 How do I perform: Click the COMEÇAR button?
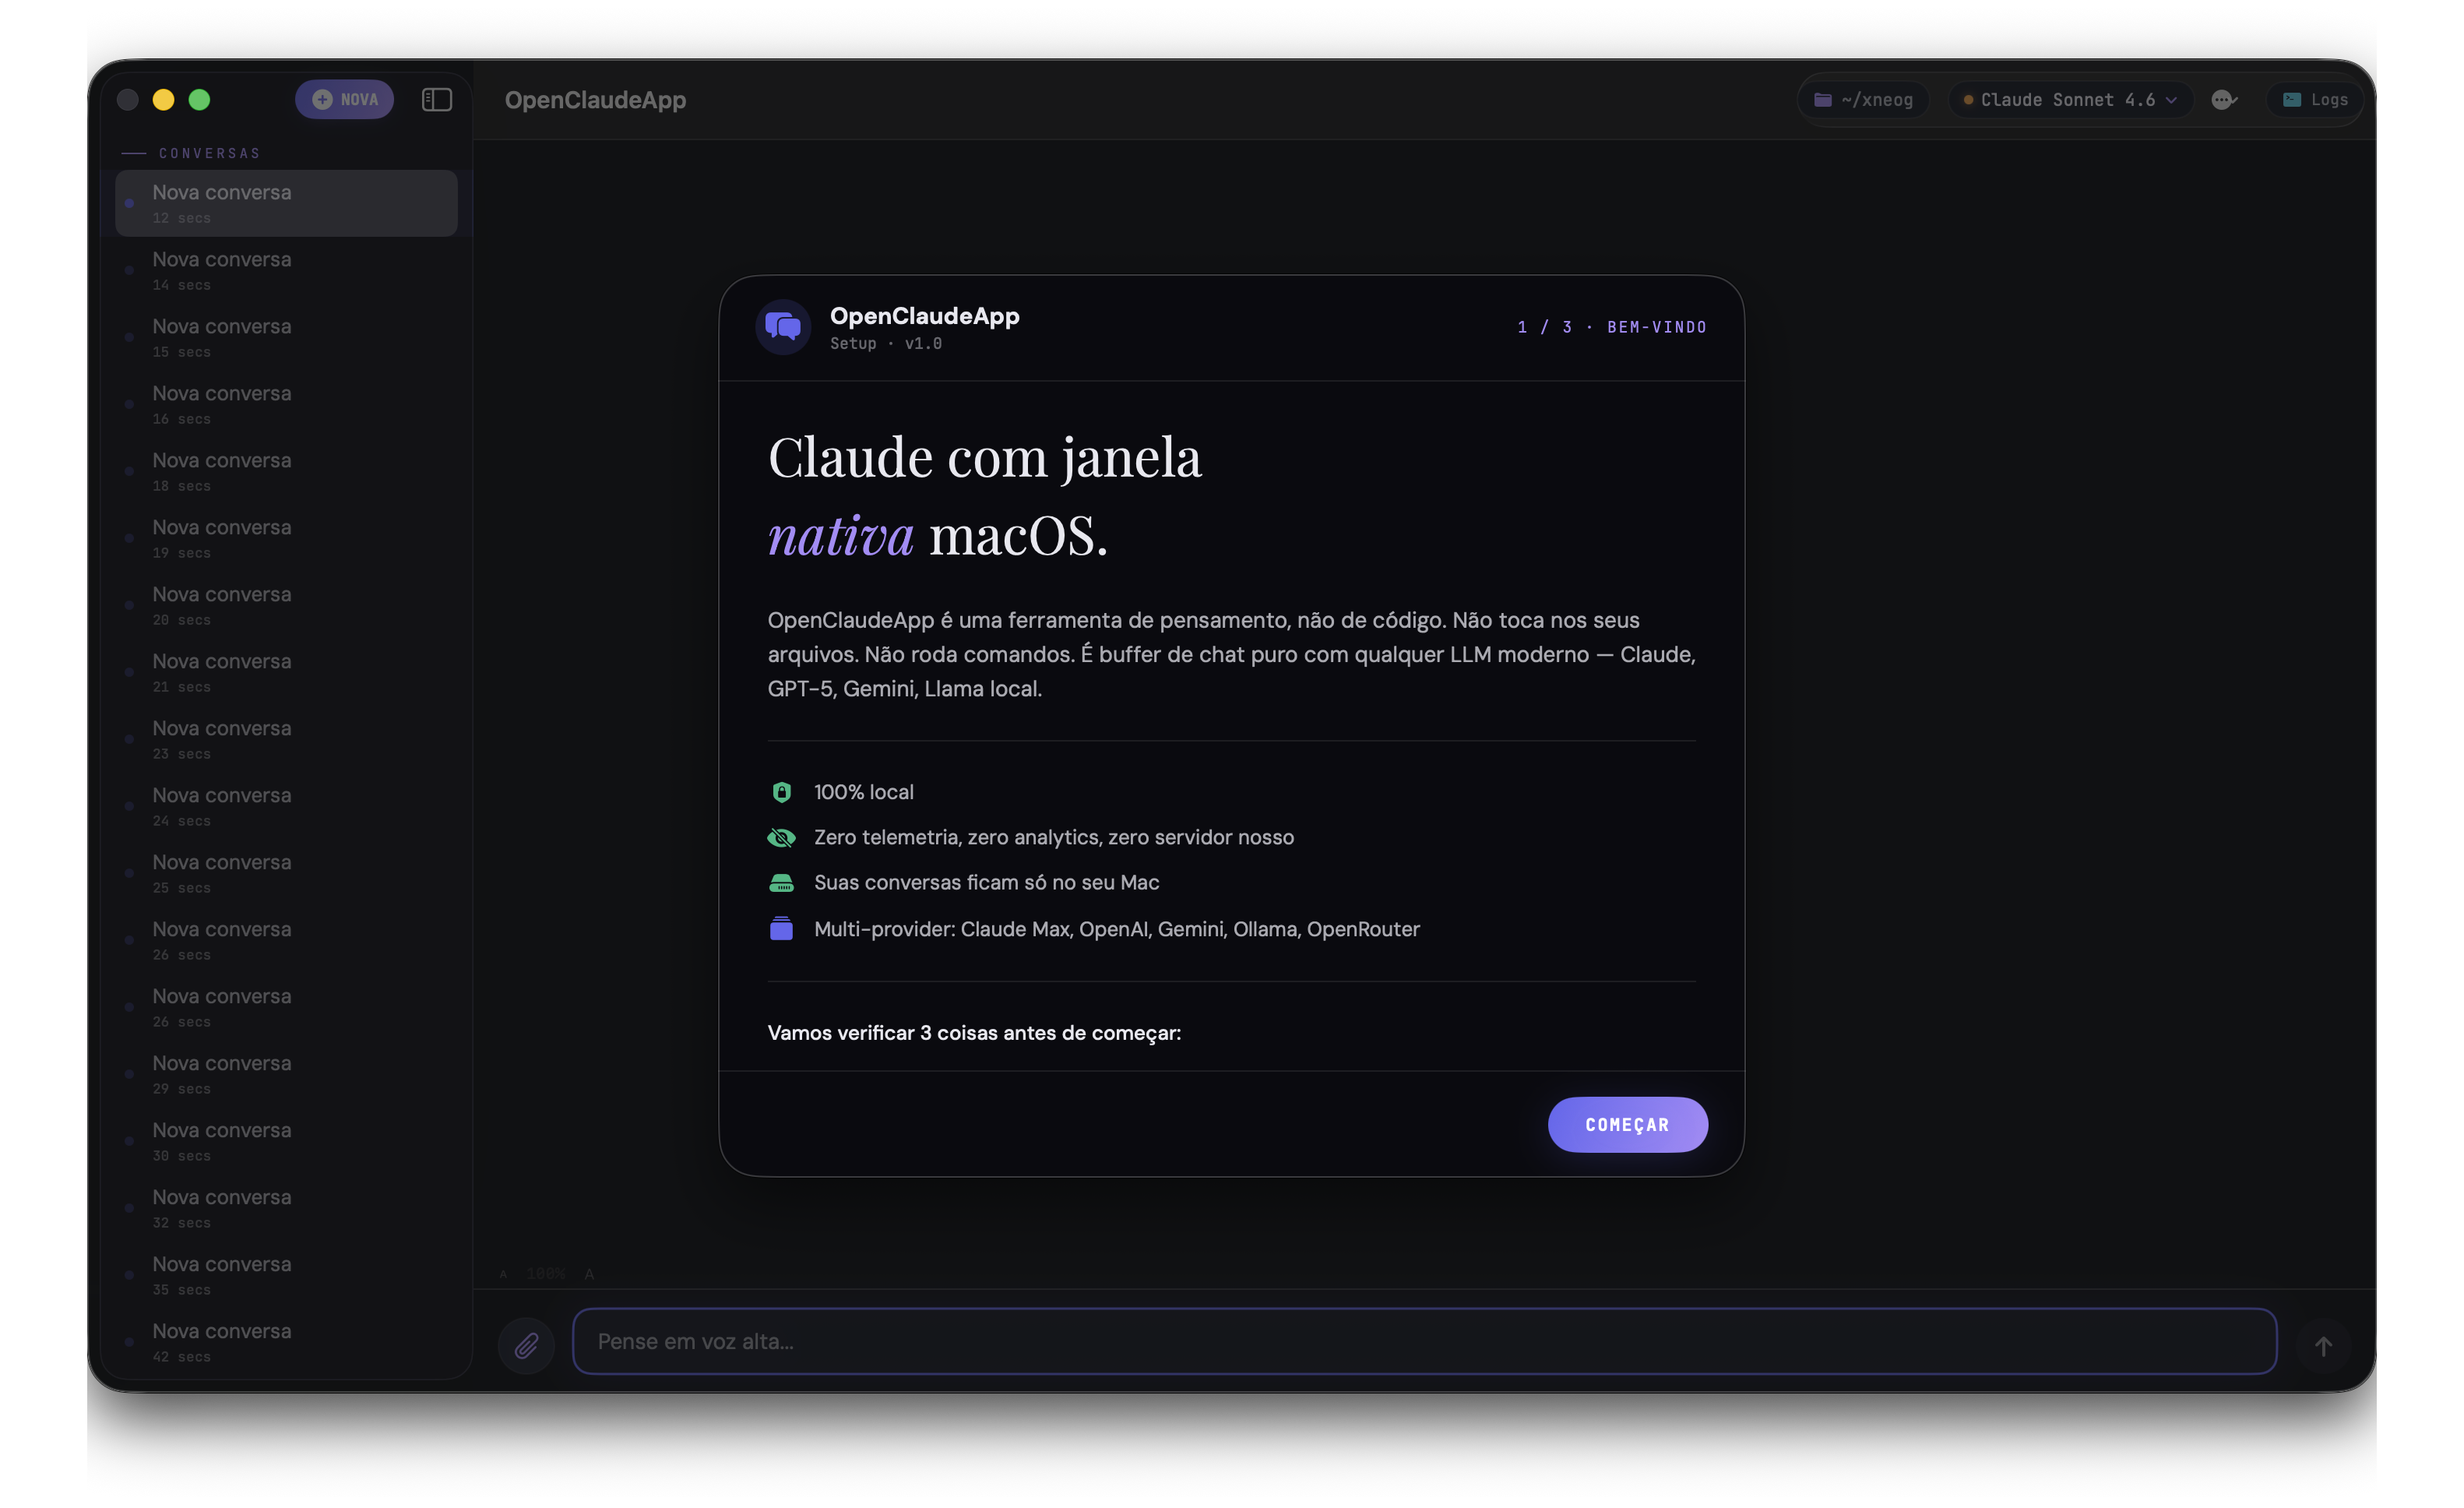(x=1627, y=1124)
